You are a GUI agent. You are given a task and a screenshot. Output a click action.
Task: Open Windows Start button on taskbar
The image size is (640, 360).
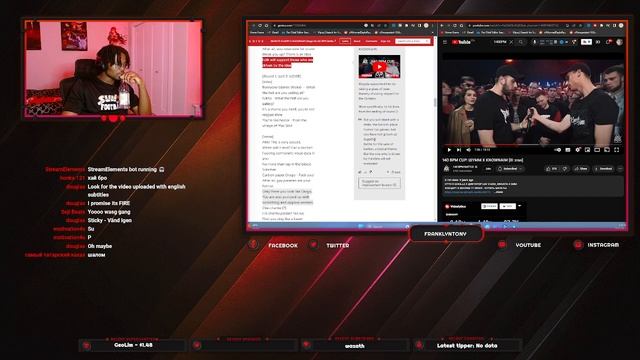click(x=360, y=226)
